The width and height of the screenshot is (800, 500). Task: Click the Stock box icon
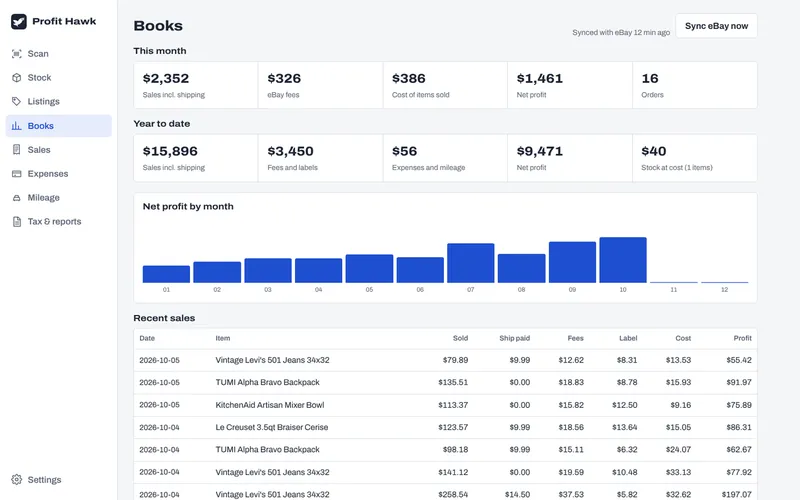16,78
